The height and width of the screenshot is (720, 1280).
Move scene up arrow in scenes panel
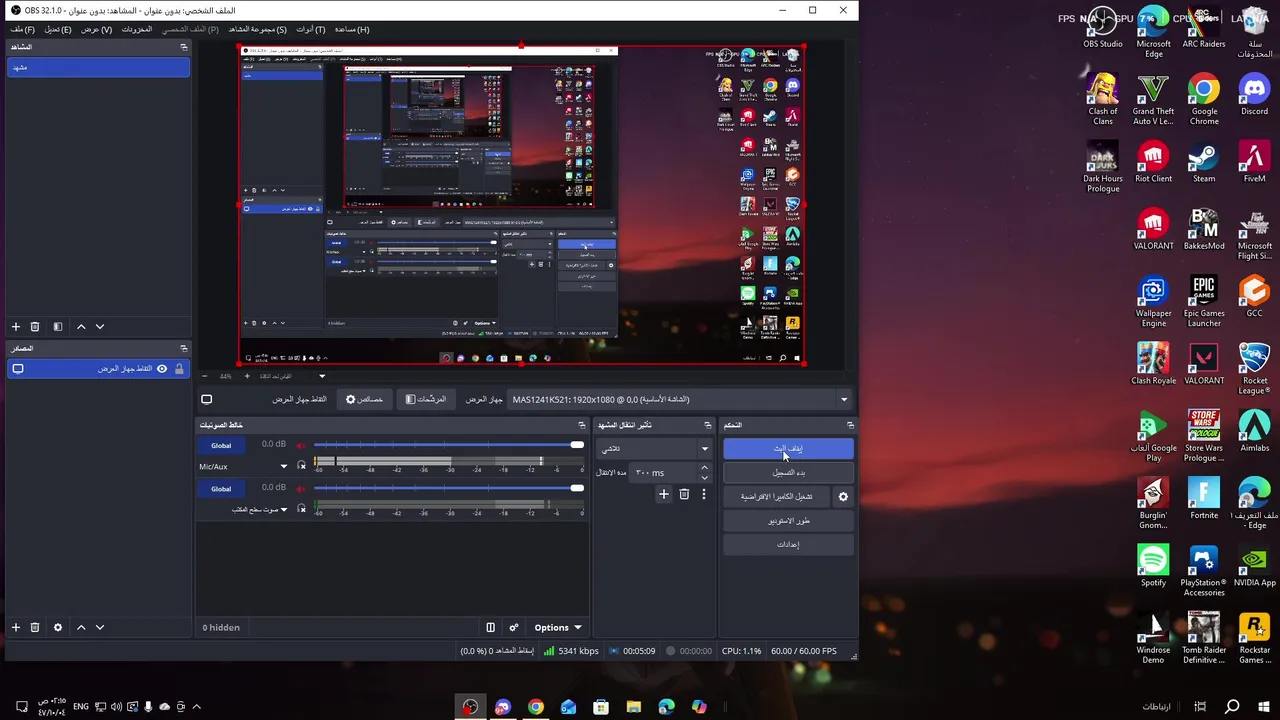coord(81,326)
